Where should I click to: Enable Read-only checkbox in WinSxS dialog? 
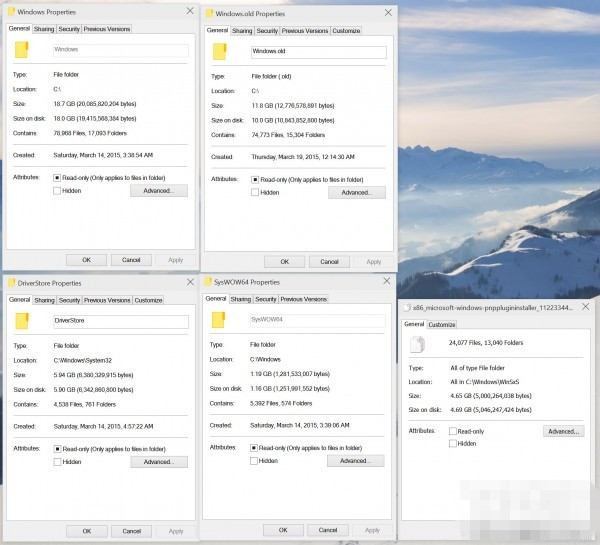[453, 431]
